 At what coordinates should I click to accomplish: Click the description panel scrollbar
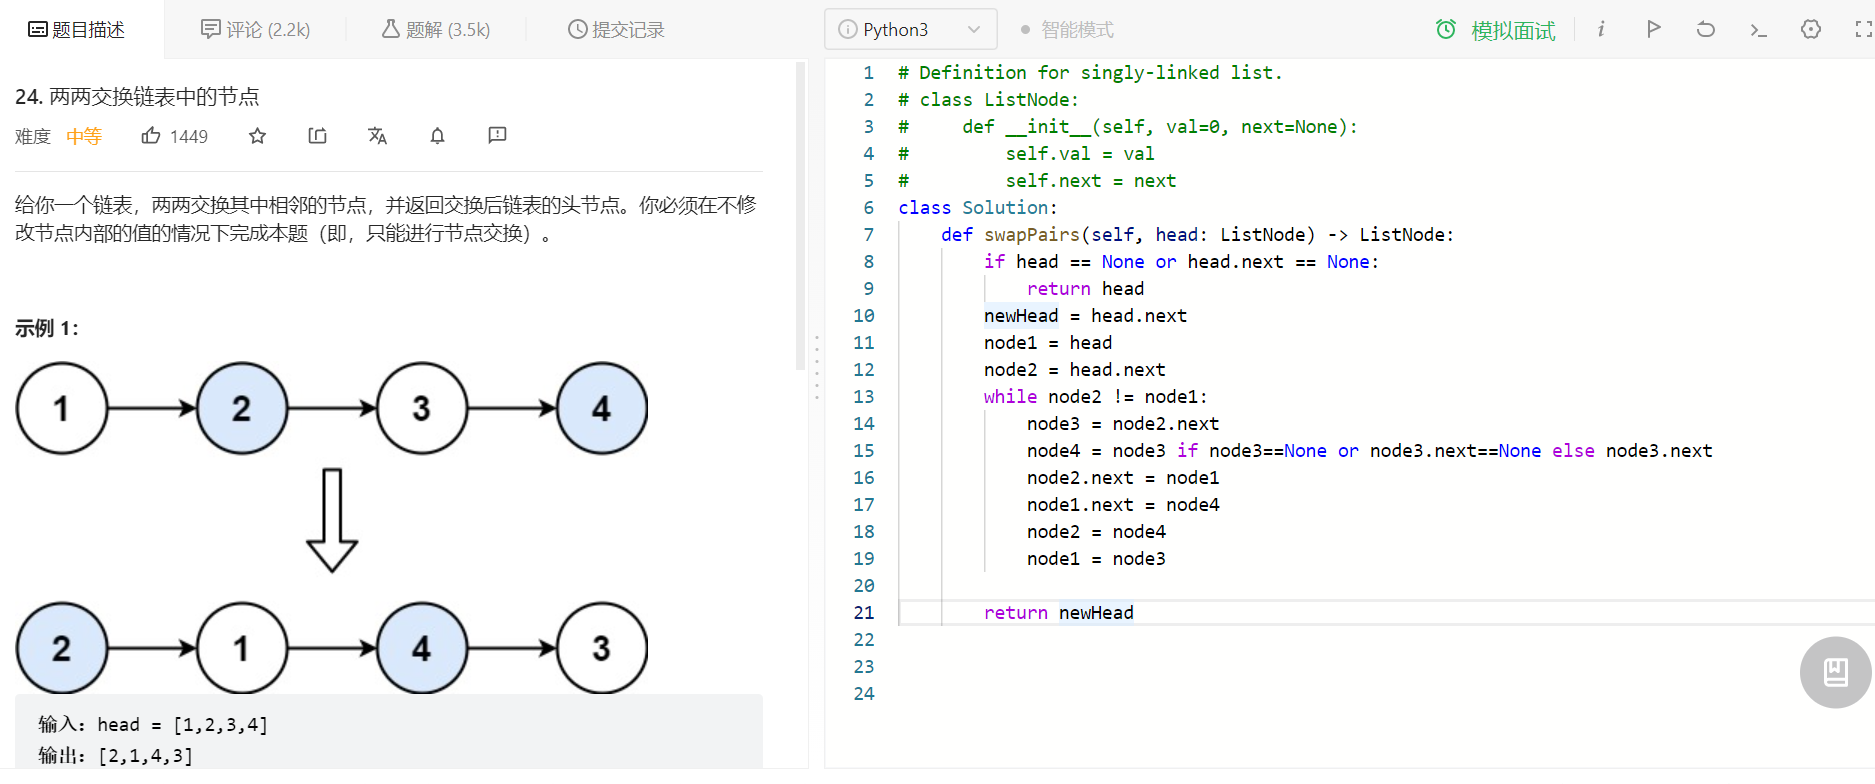point(800,215)
